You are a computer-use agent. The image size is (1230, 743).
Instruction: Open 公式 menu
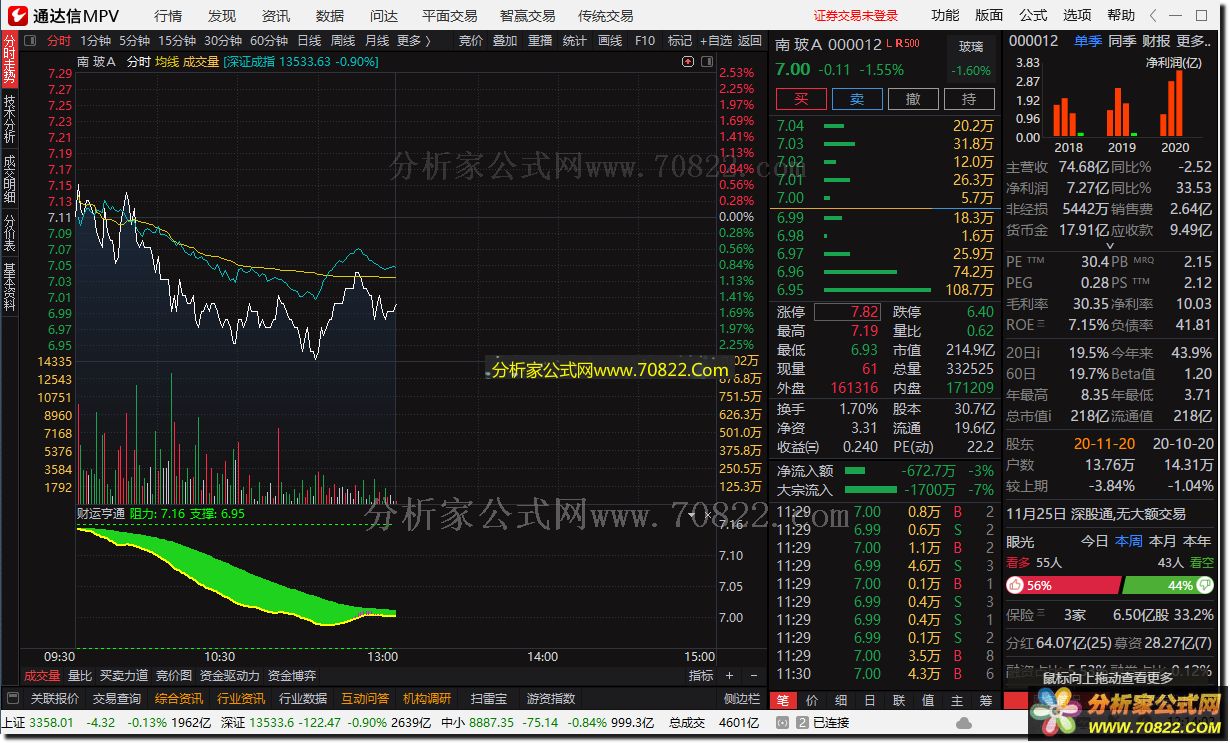1033,16
